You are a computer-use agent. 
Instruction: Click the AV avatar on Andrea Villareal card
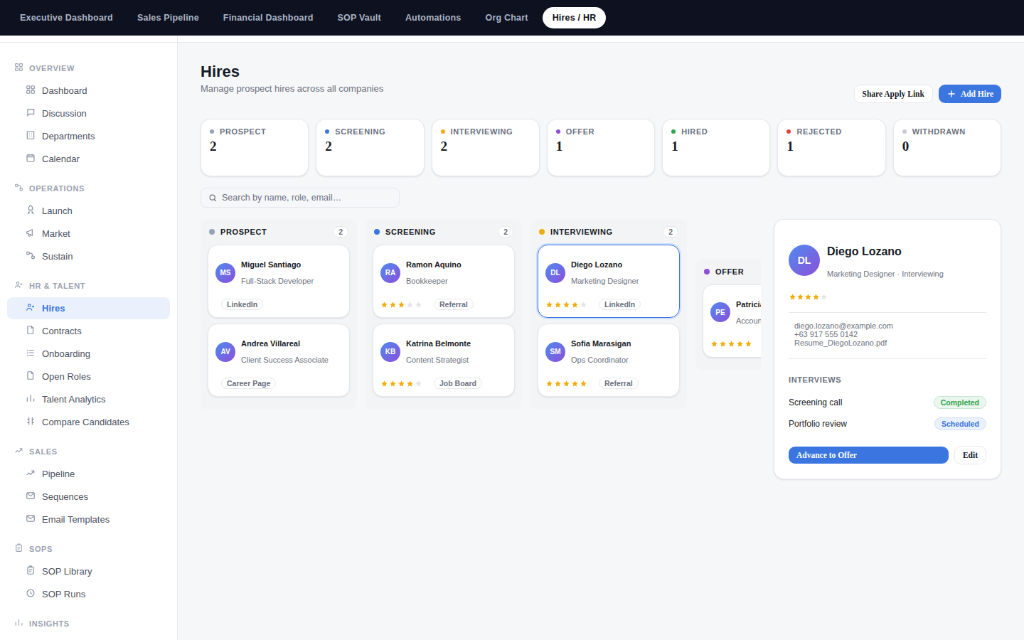(x=225, y=351)
